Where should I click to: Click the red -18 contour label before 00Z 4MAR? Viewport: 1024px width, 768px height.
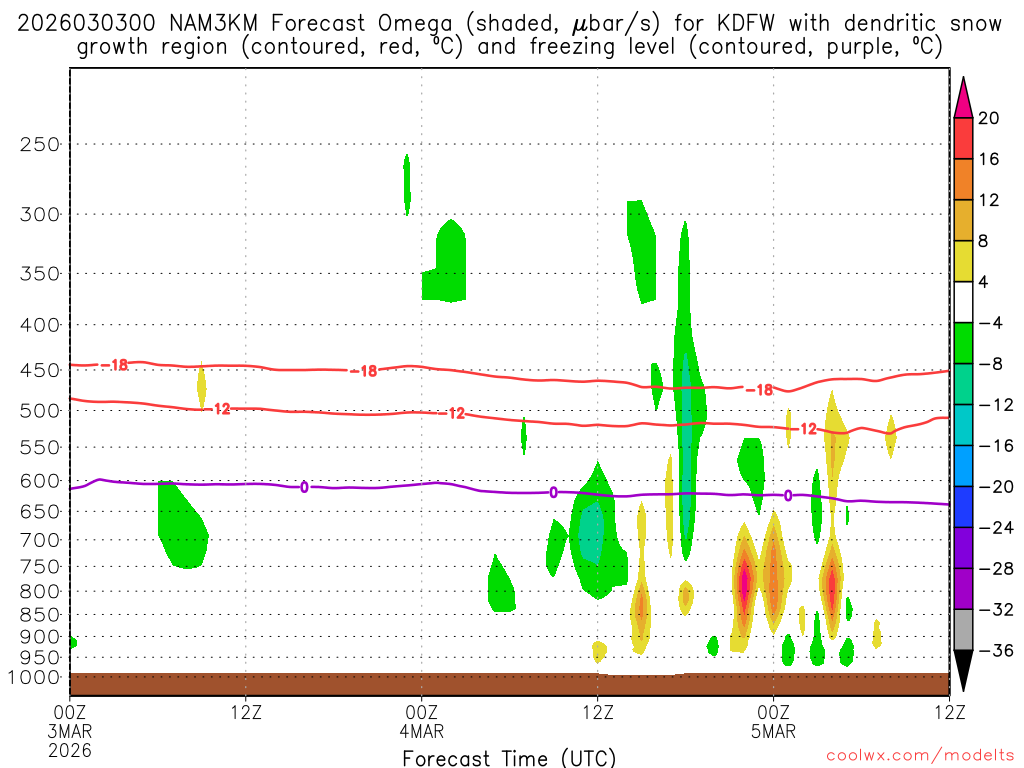(364, 371)
